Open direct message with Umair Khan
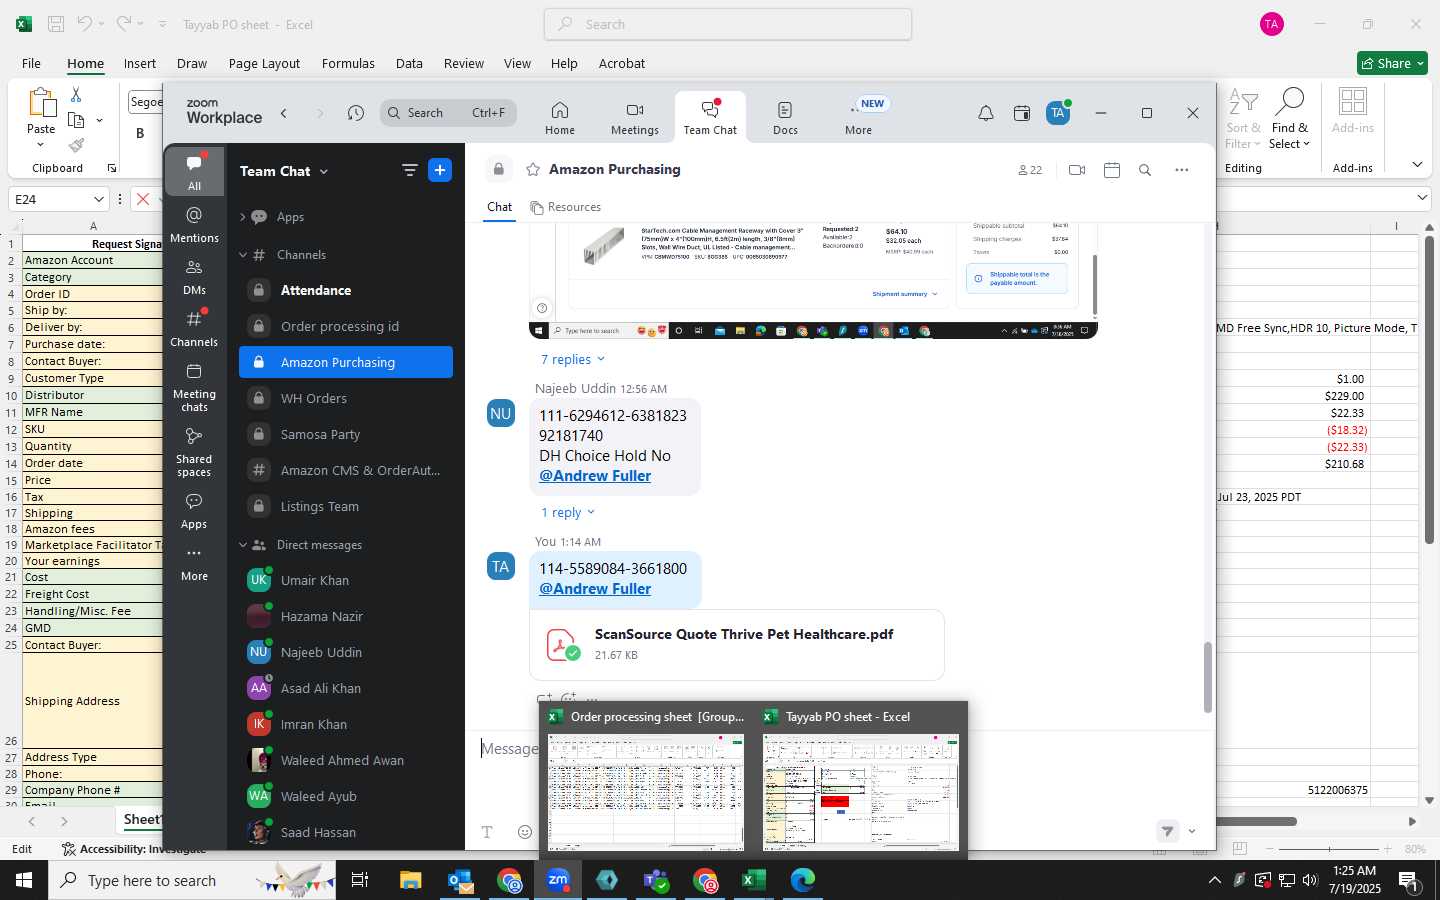Viewport: 1440px width, 900px height. (x=346, y=580)
